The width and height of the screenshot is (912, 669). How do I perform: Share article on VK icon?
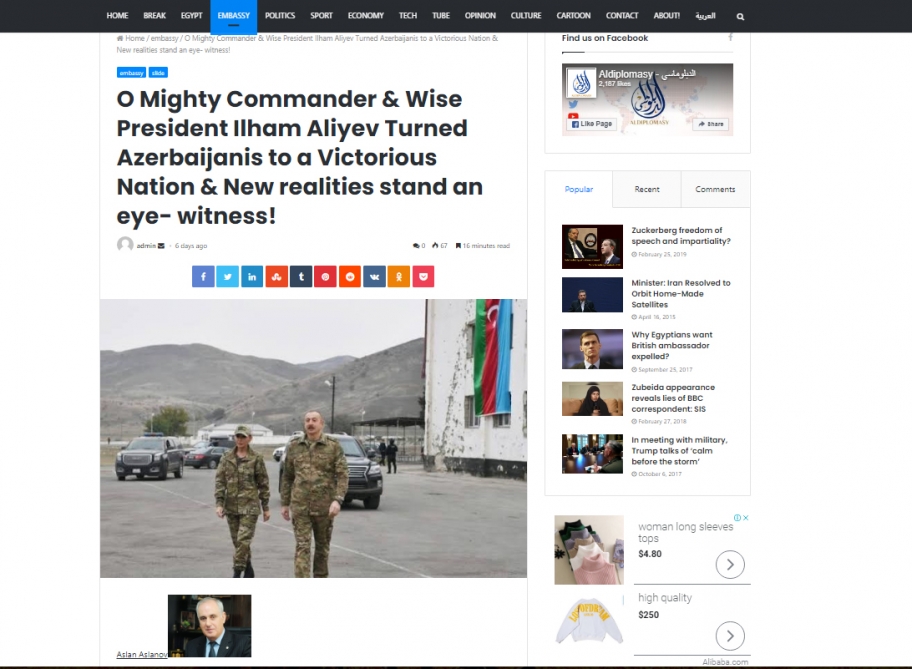374,277
